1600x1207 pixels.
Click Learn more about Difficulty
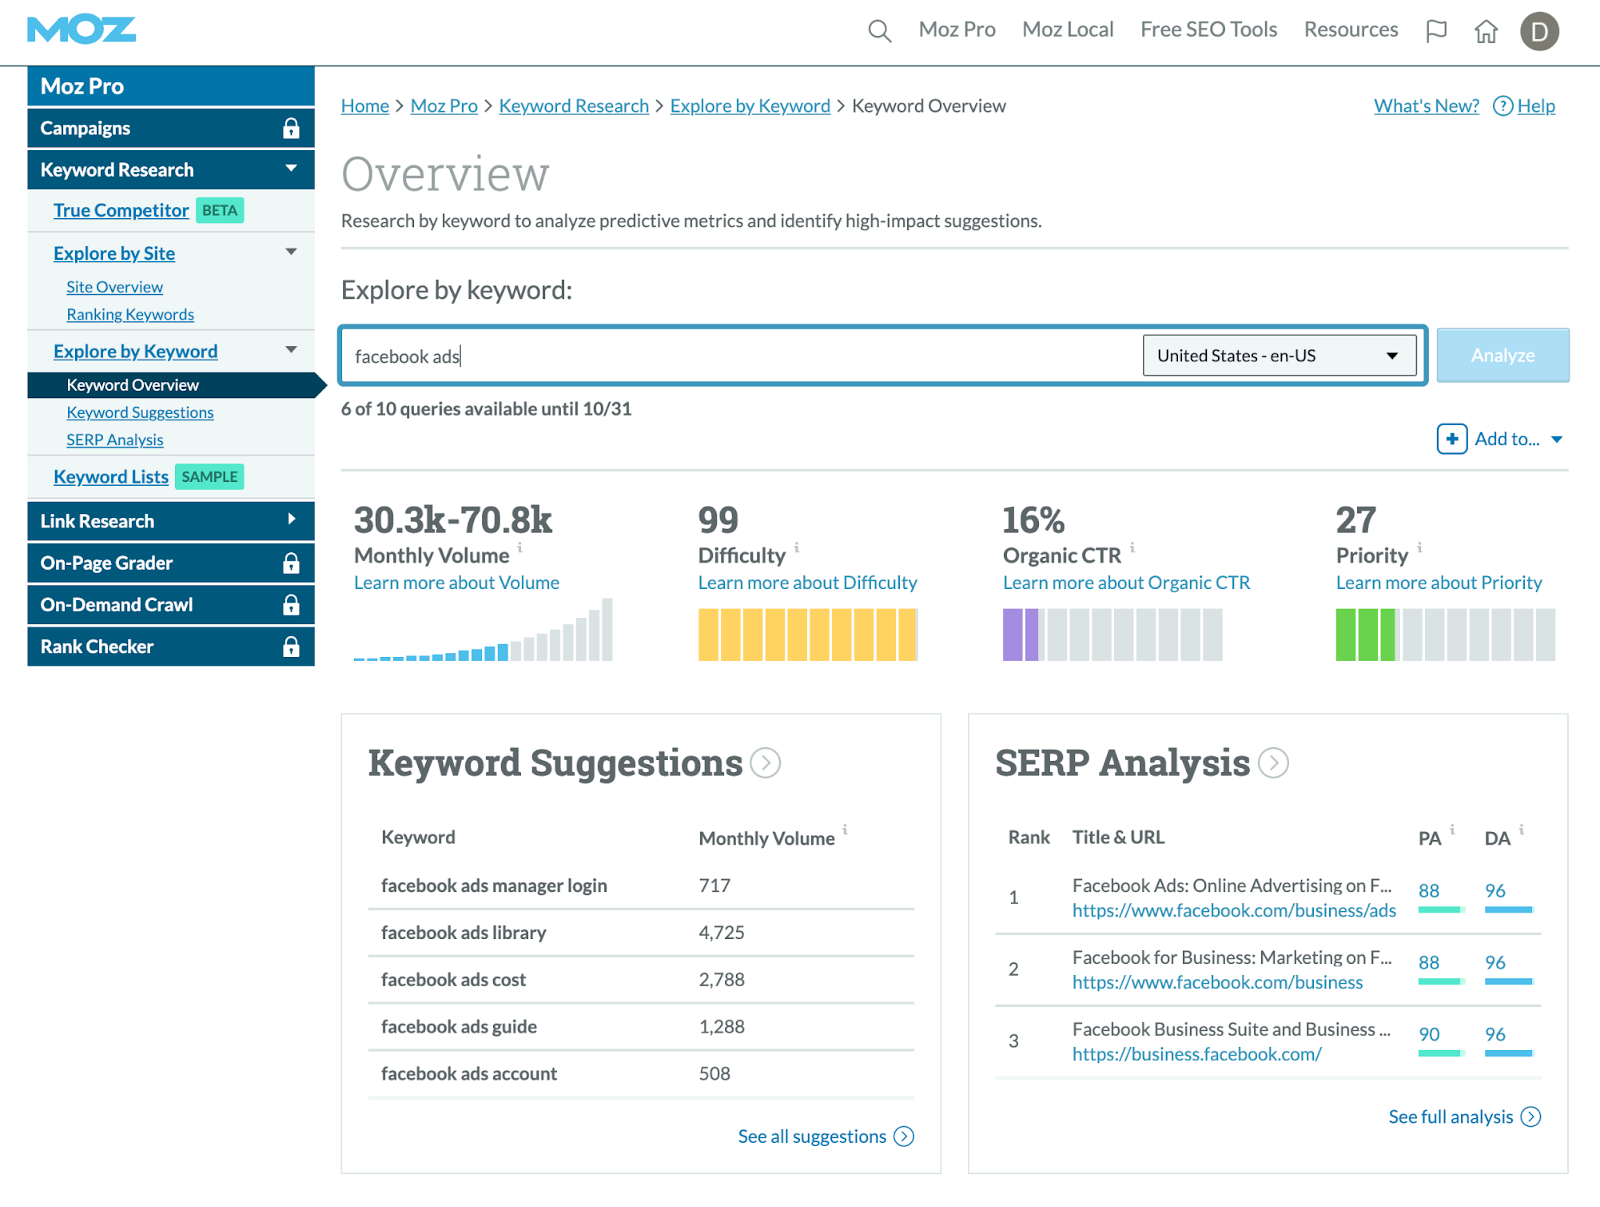807,583
